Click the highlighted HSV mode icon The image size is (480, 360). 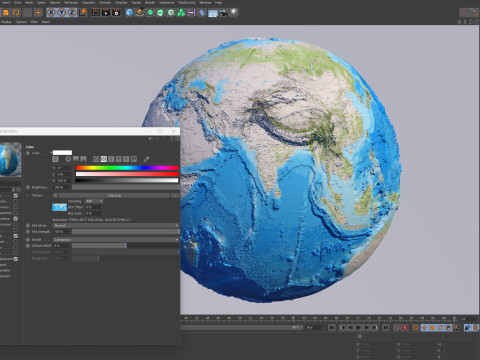[x=104, y=159]
